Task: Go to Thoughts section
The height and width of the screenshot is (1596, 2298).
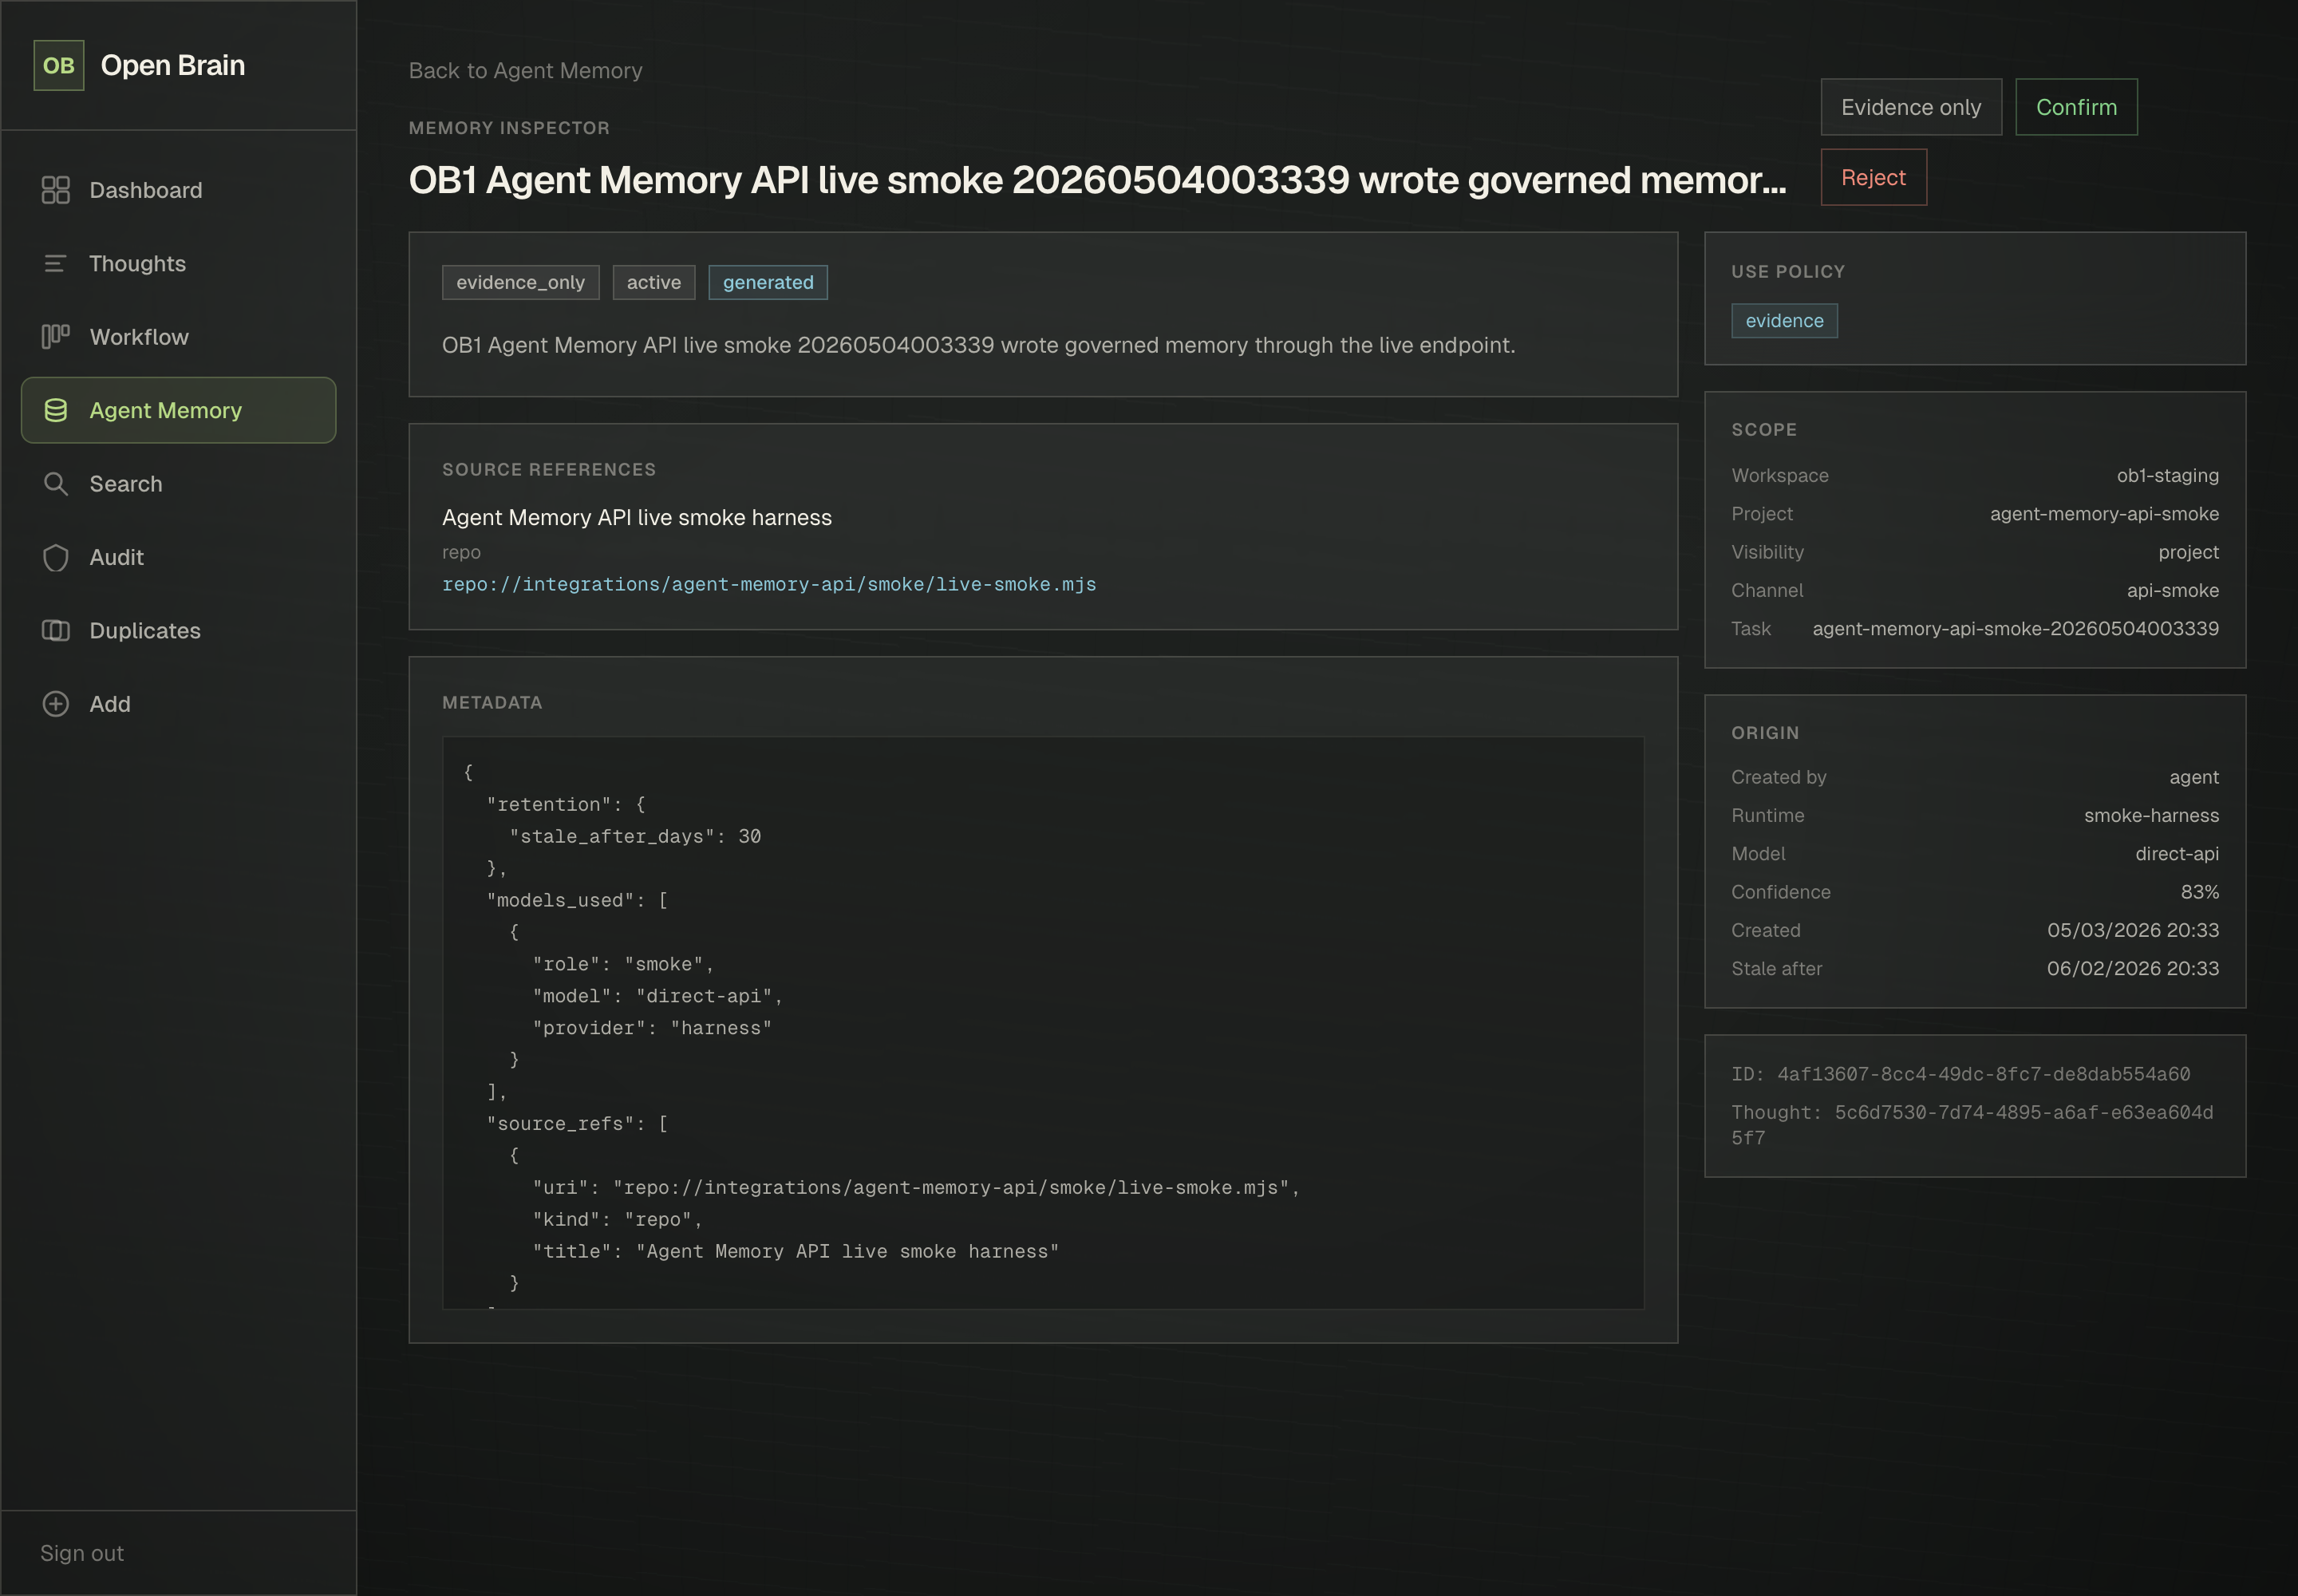Action: pos(178,263)
